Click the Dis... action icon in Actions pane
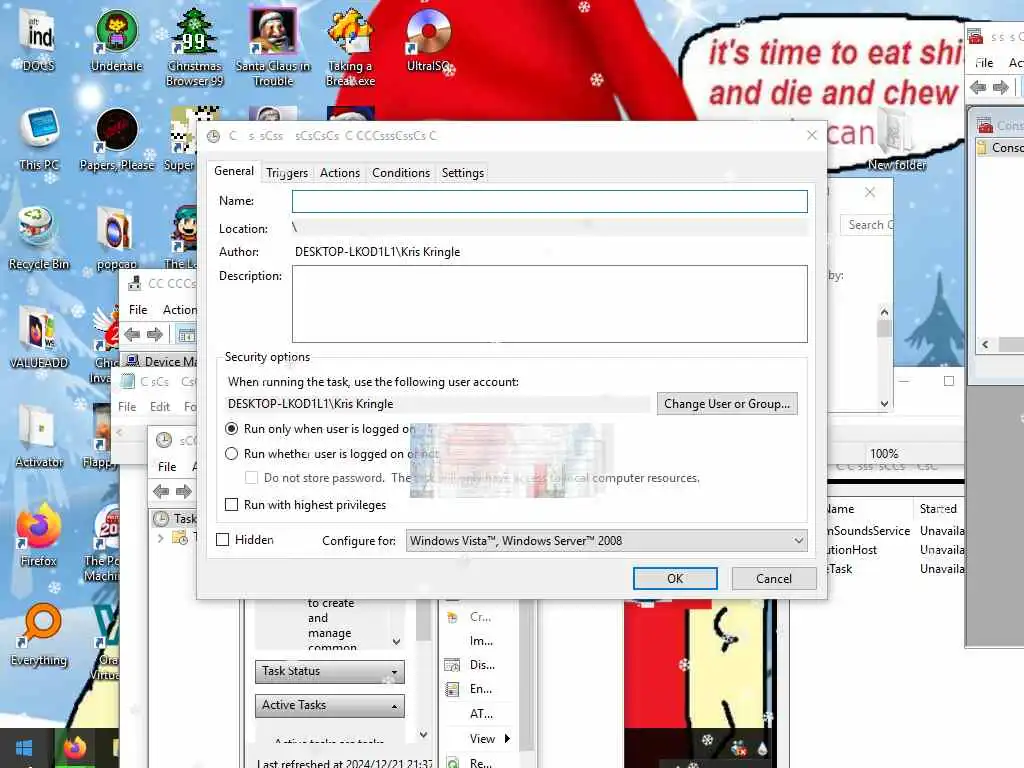This screenshot has height=768, width=1024. 452,665
